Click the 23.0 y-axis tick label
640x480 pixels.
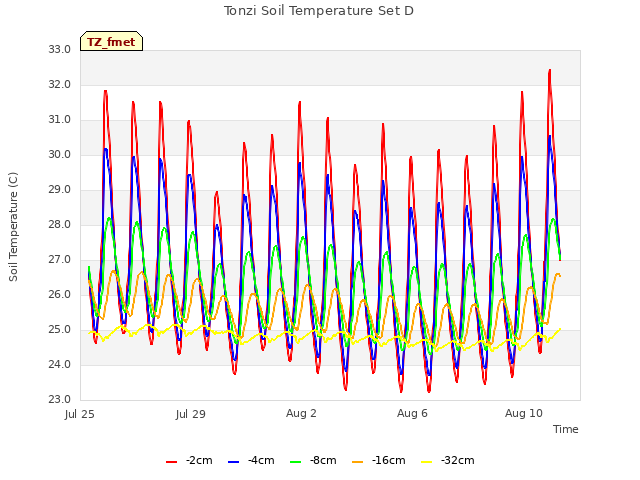pyautogui.click(x=60, y=399)
